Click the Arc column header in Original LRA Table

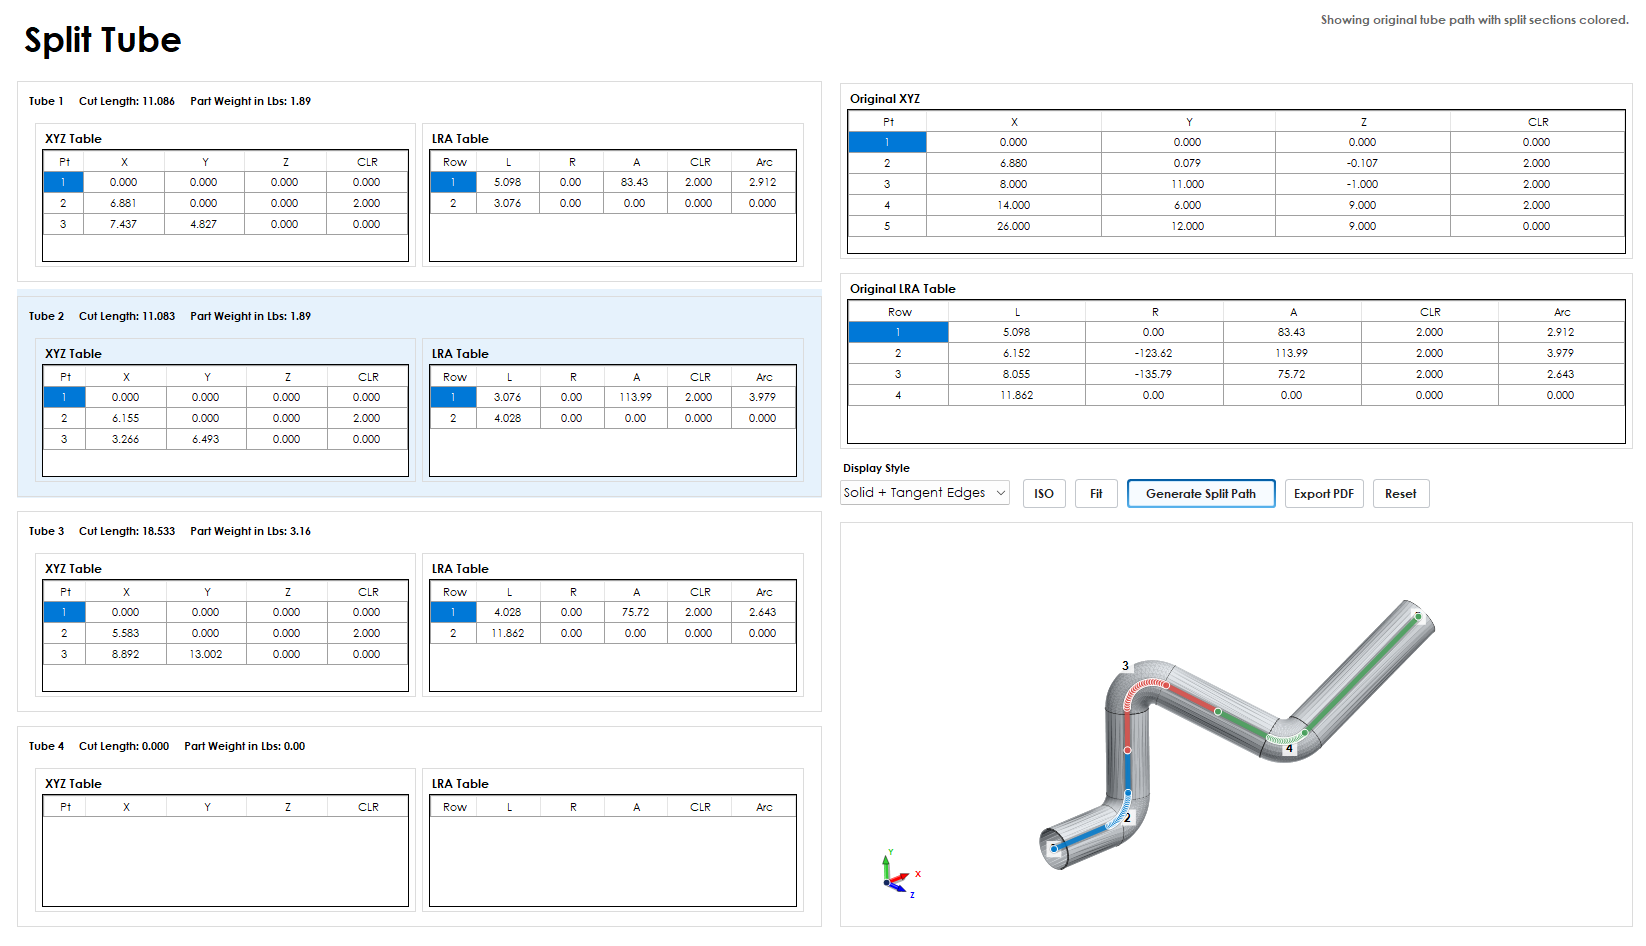point(1562,312)
